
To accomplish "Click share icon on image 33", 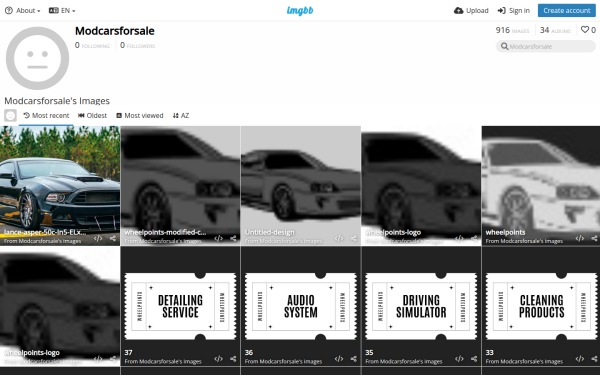I will (x=594, y=359).
